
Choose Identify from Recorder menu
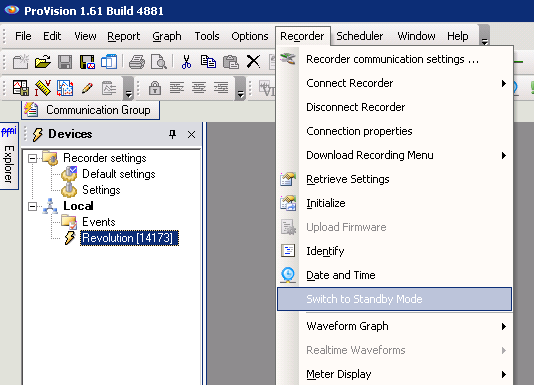pyautogui.click(x=394, y=251)
